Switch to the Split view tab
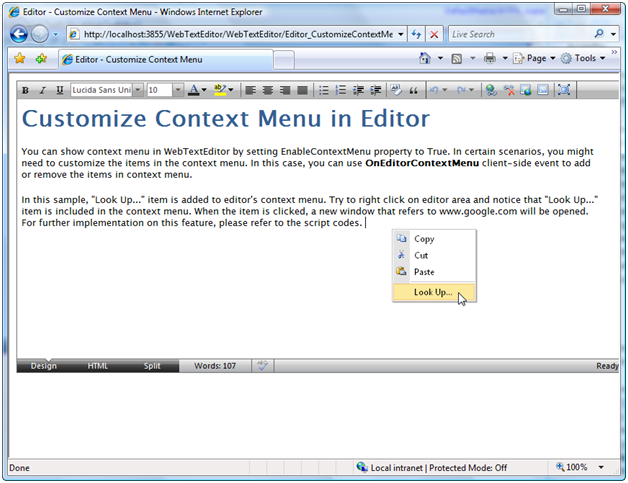Viewport: 628px width, 483px height. click(151, 366)
